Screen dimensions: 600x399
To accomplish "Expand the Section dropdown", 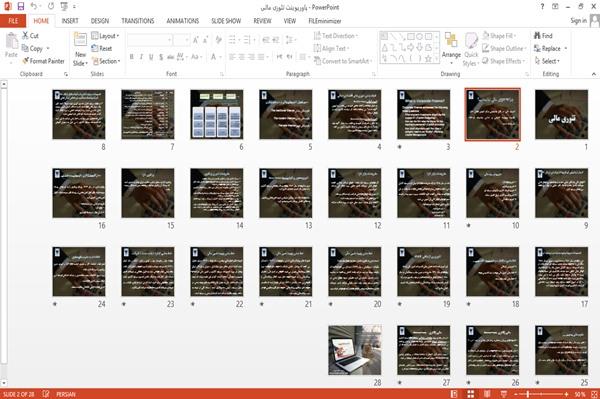I will [106, 61].
